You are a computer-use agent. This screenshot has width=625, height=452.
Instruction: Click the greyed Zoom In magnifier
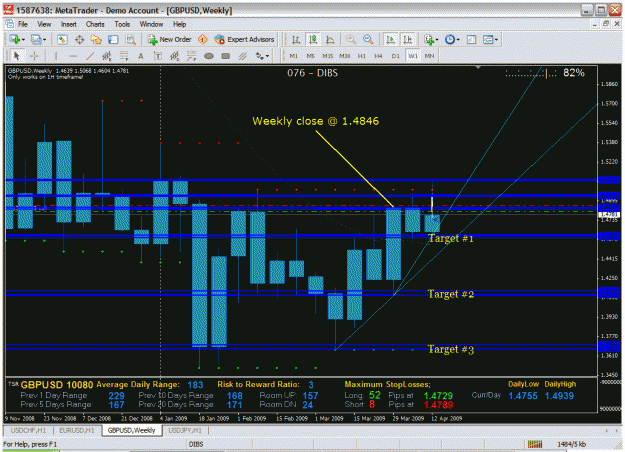[x=351, y=39]
